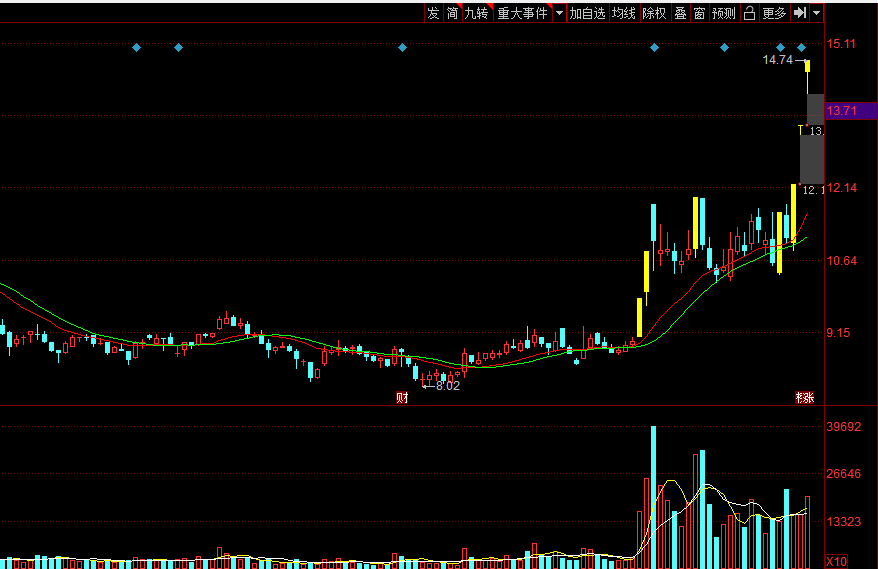Toggle the 均线 moving average lines
This screenshot has height=569, width=878.
pos(624,13)
